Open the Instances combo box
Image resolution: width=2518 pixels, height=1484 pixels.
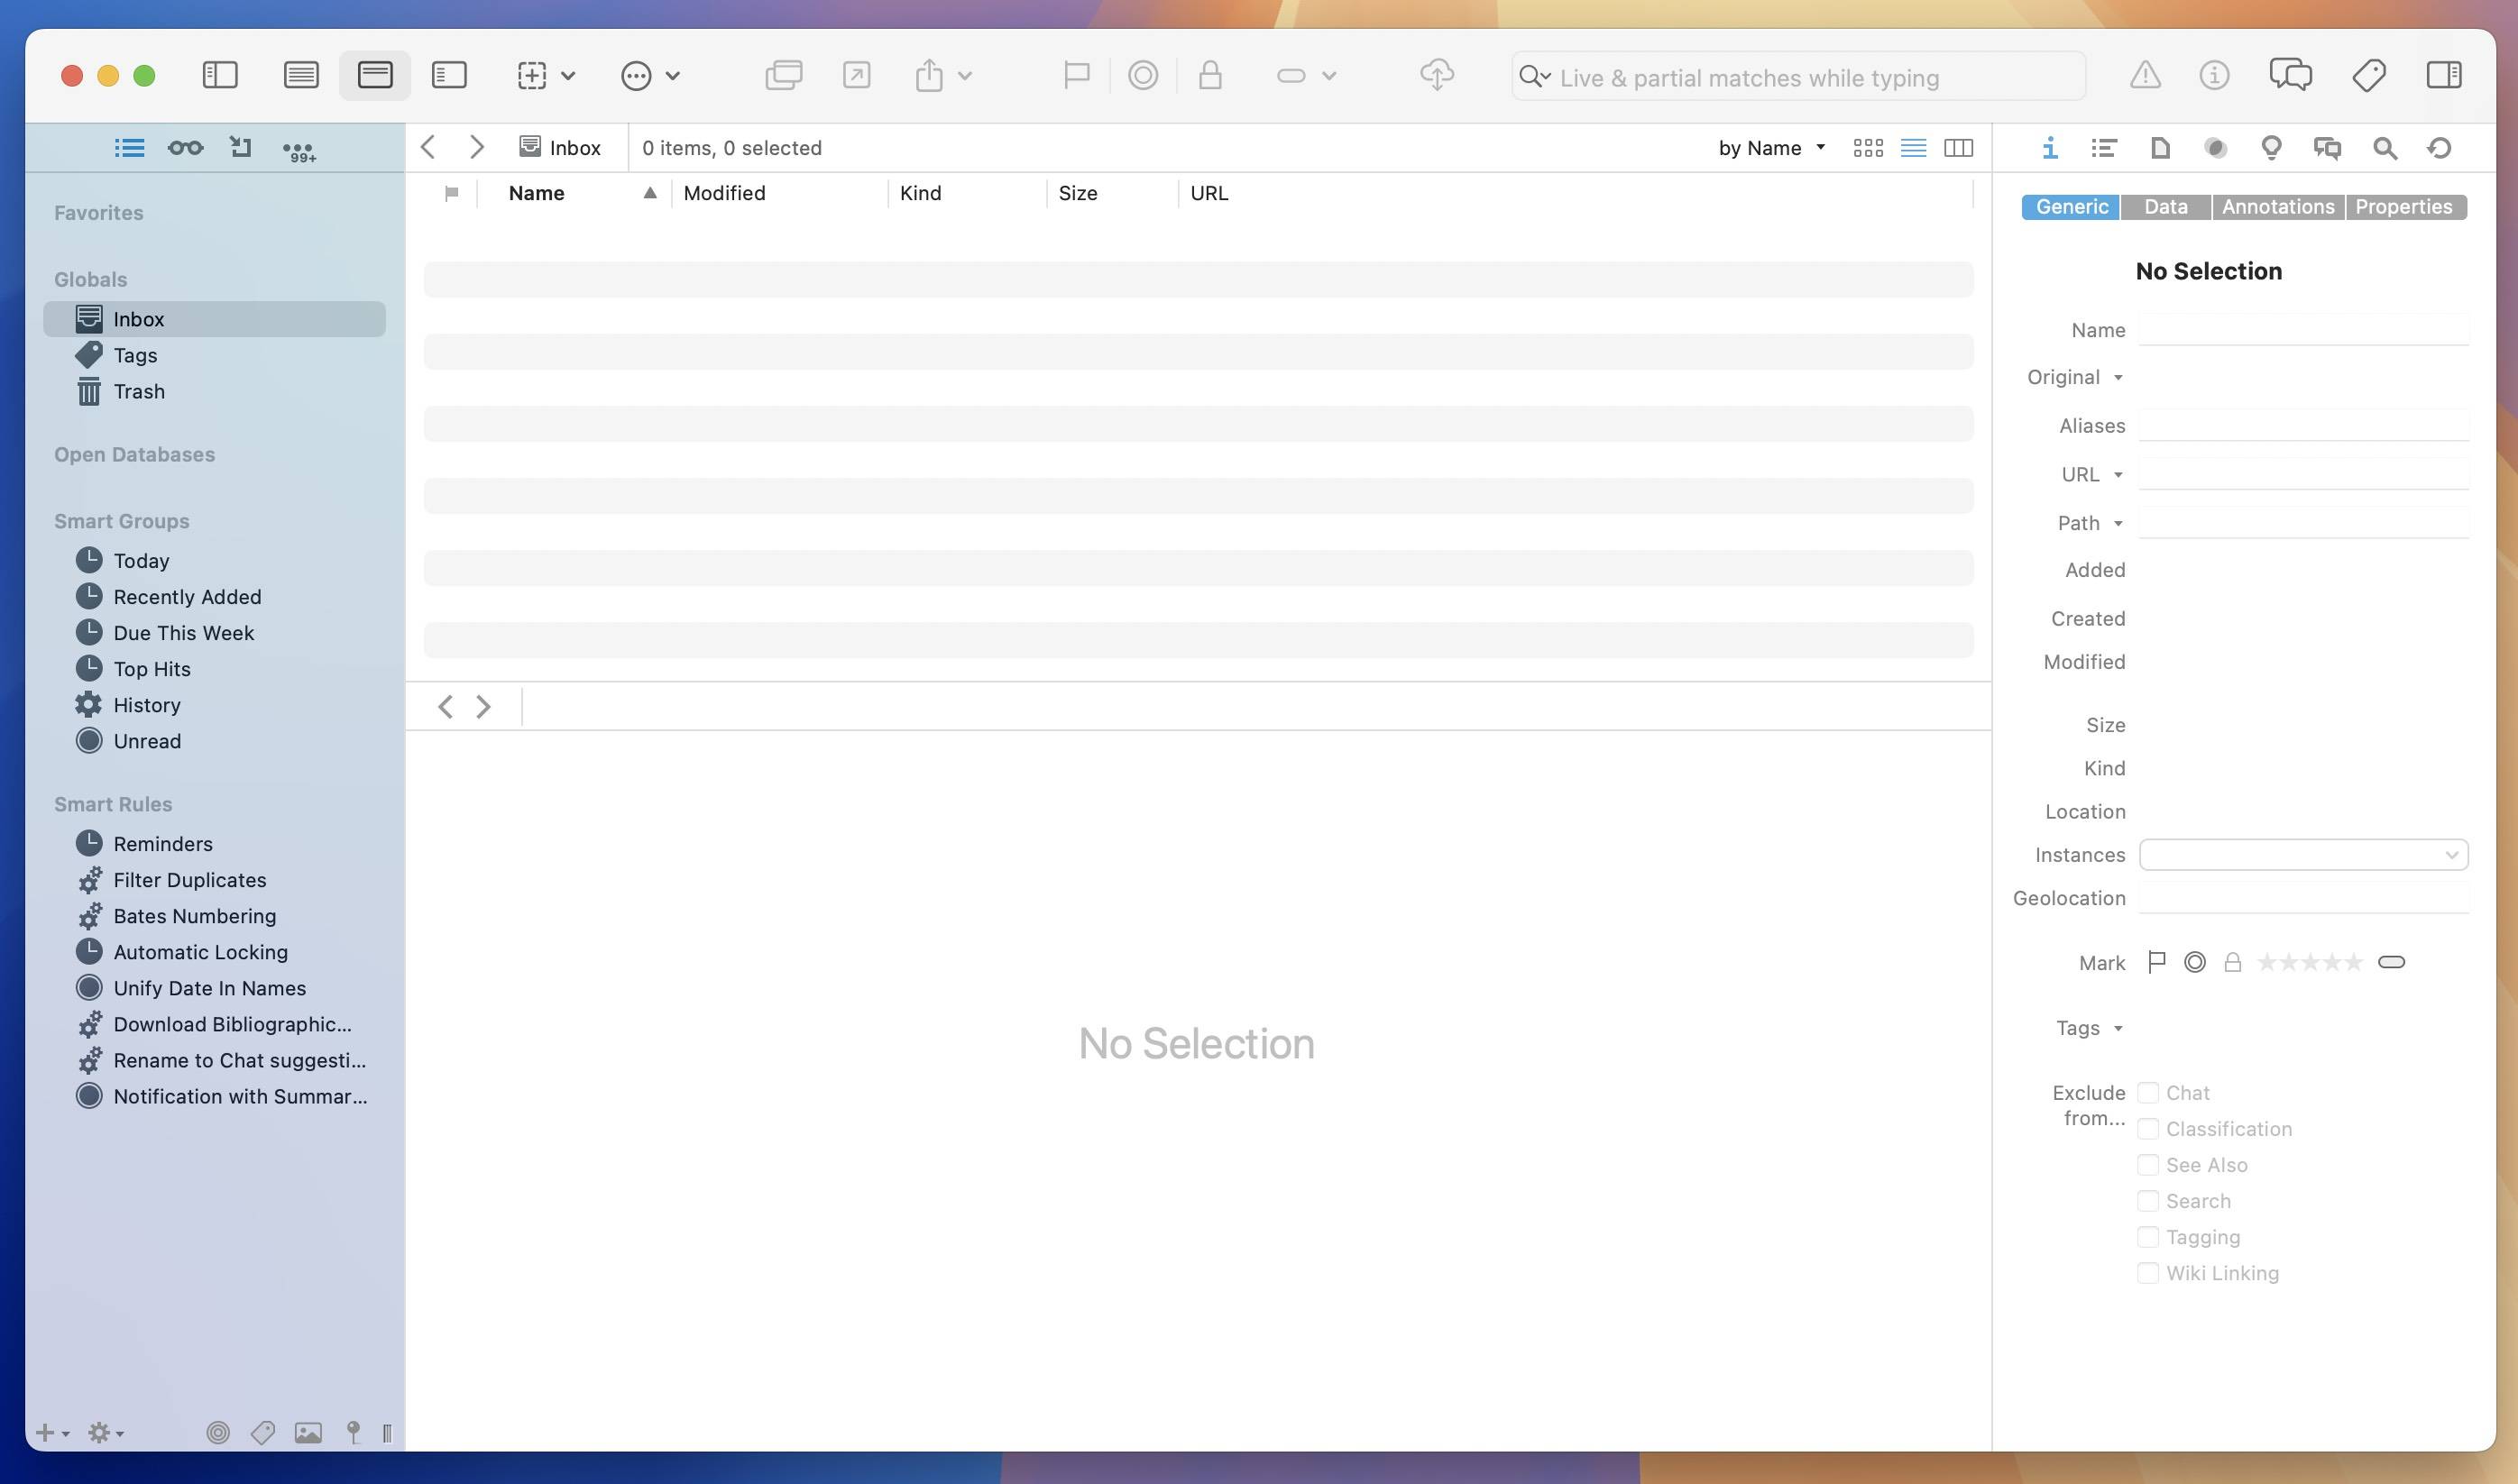[x=2303, y=855]
